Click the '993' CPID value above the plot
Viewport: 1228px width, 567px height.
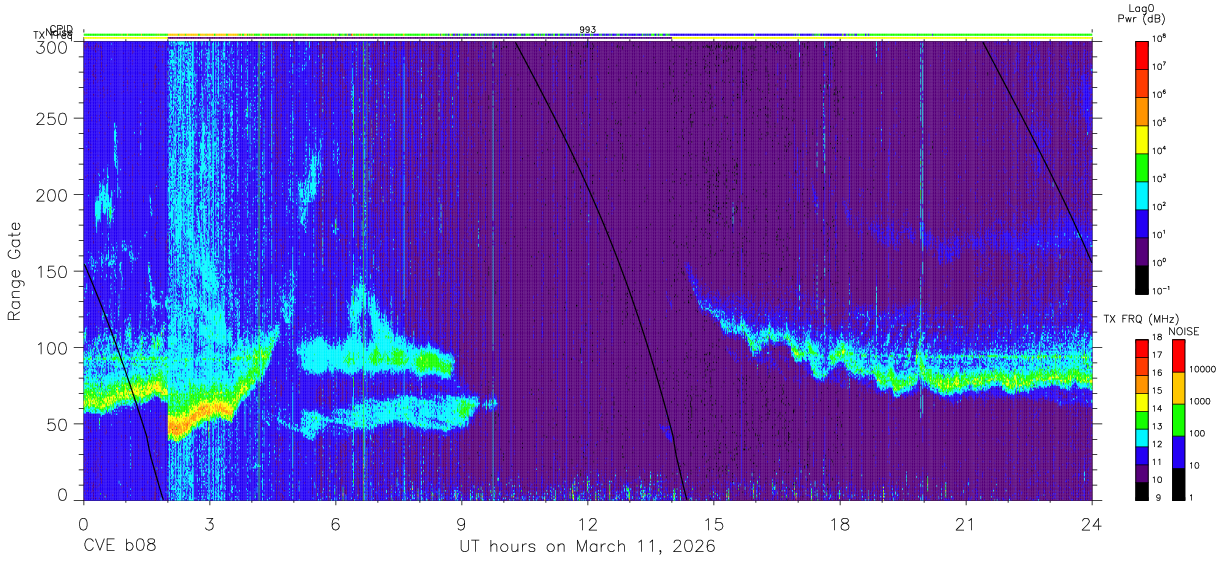tap(588, 30)
